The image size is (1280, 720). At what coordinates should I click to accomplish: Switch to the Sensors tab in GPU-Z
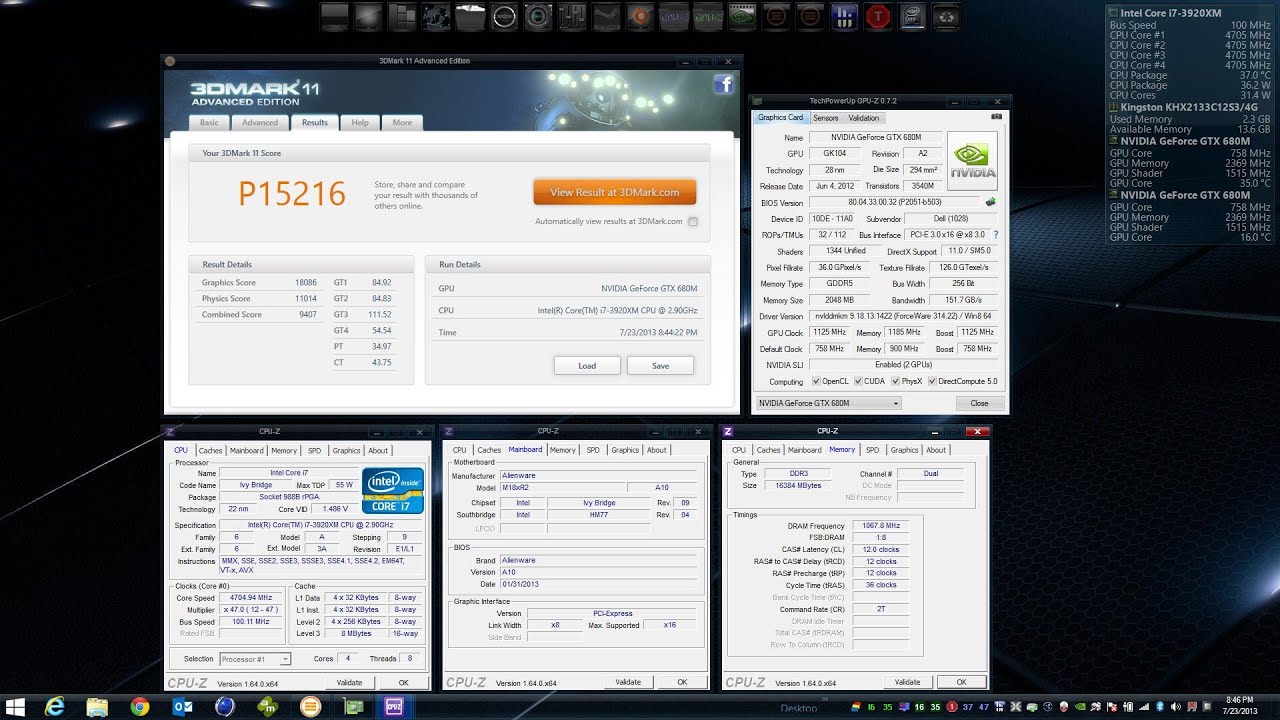(826, 118)
